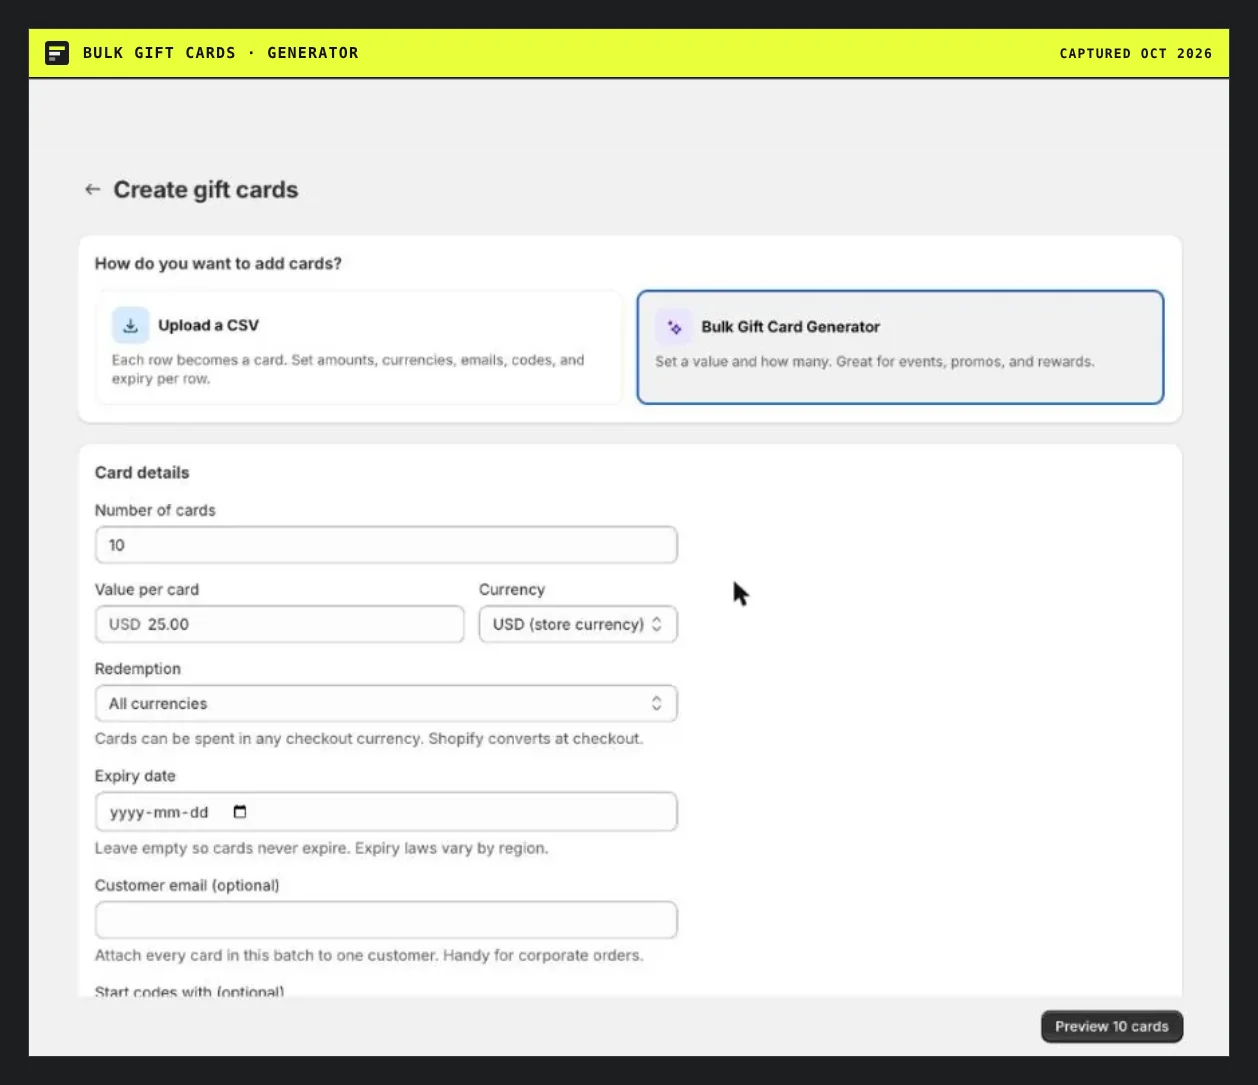Click the Card details section title

tap(142, 473)
